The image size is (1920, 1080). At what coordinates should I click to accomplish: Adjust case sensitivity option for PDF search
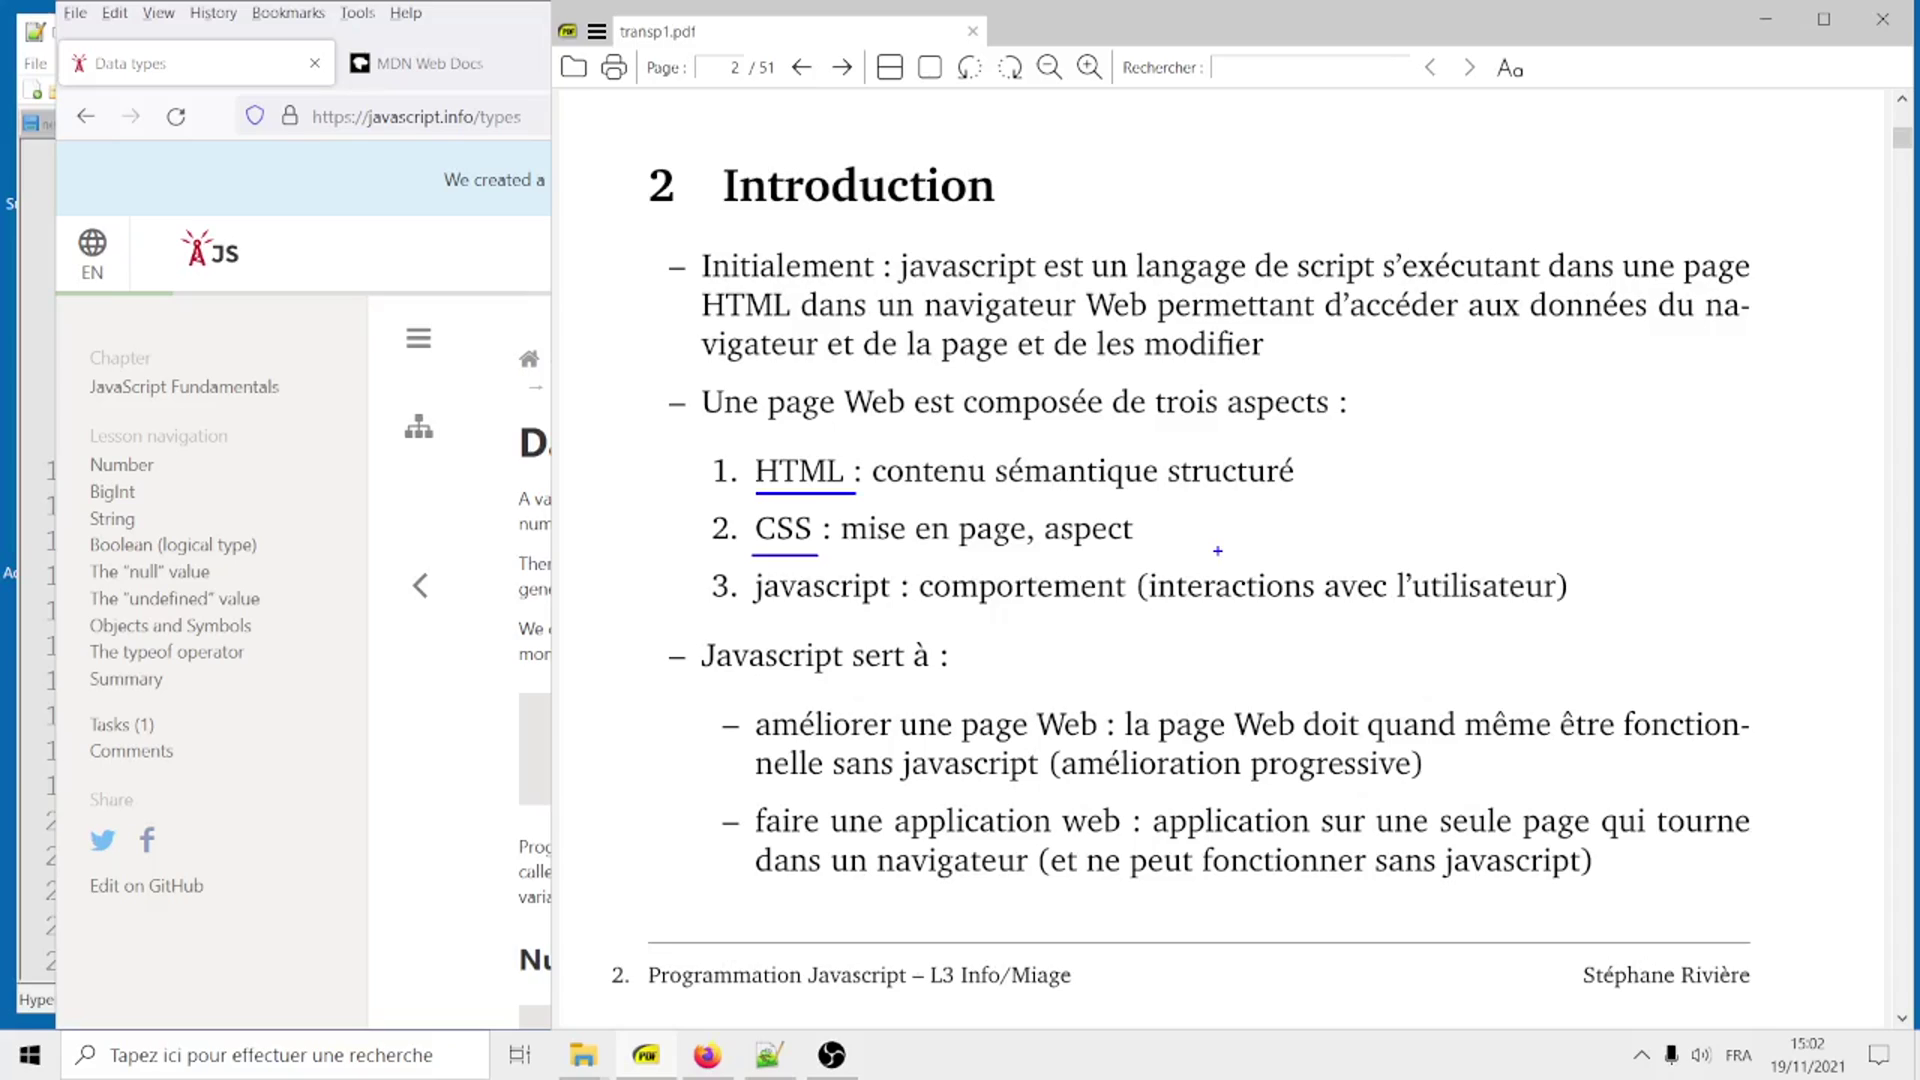tap(1510, 68)
